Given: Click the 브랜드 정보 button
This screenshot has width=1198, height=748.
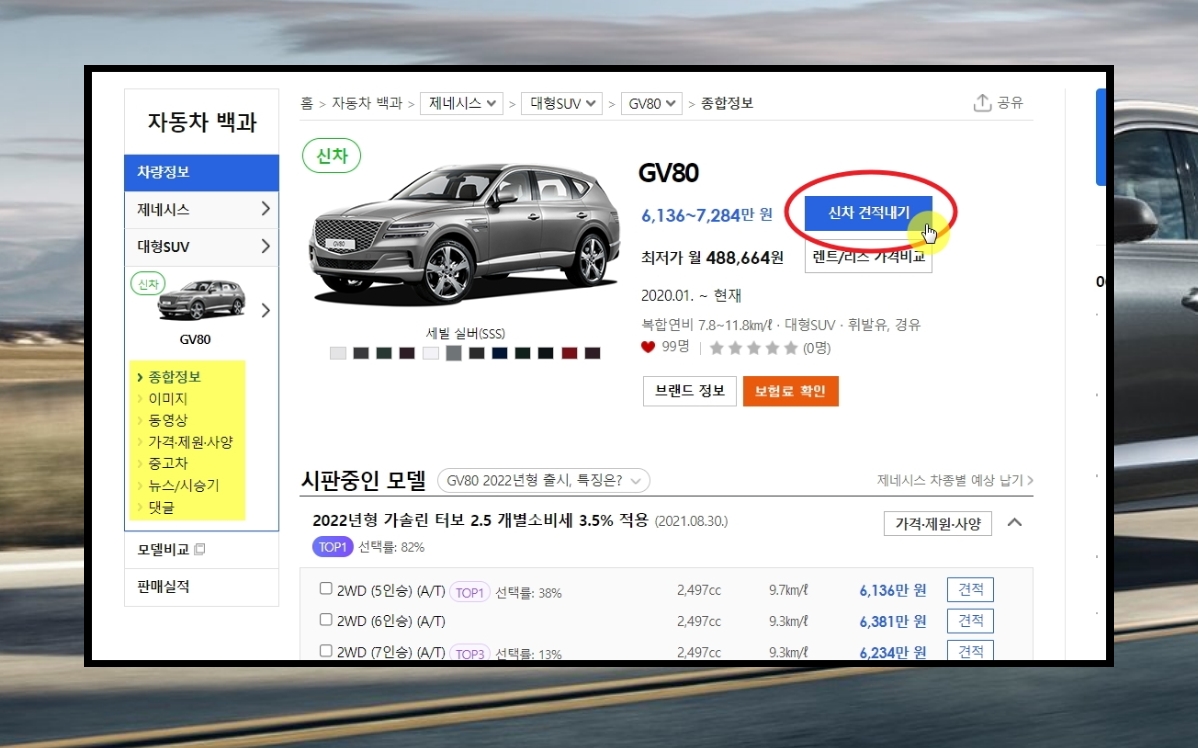Looking at the screenshot, I should click(689, 391).
